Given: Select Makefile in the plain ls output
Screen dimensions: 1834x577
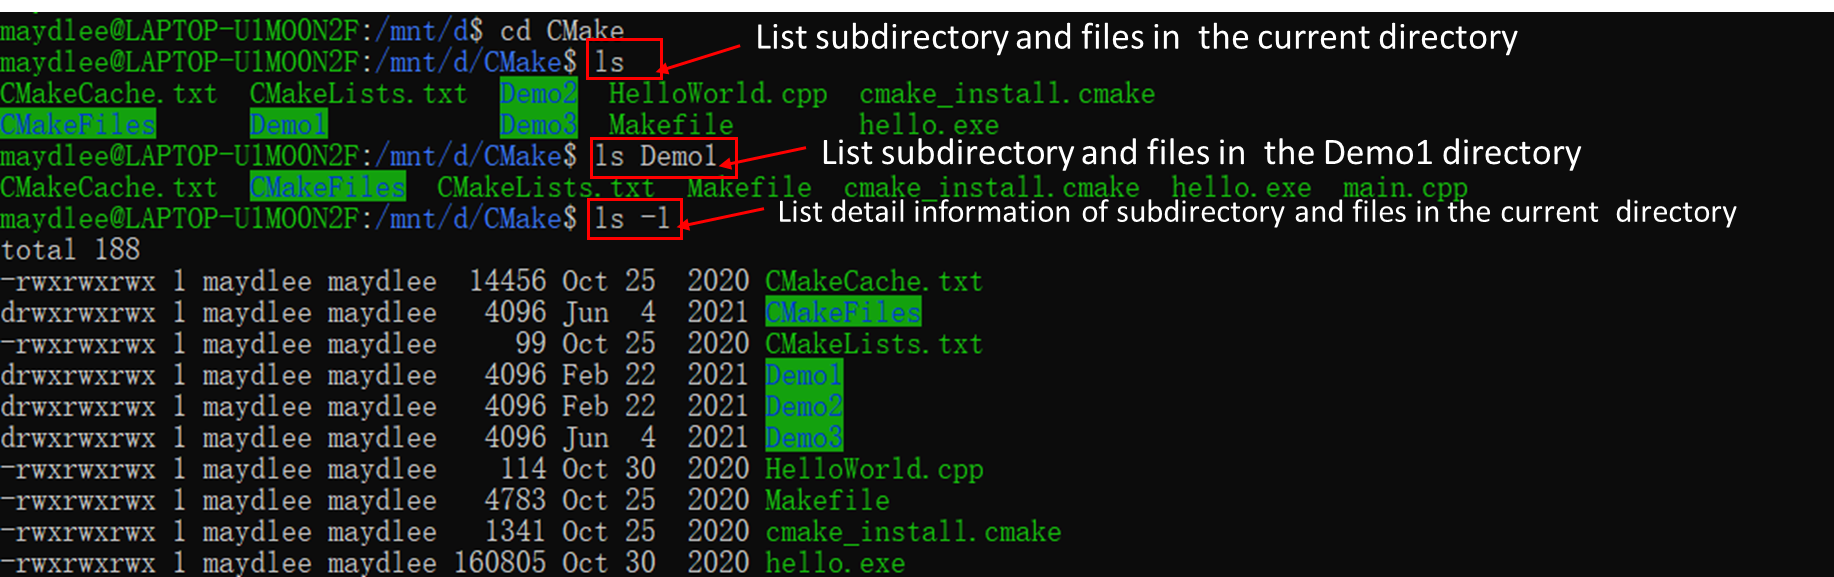Looking at the screenshot, I should tap(671, 125).
